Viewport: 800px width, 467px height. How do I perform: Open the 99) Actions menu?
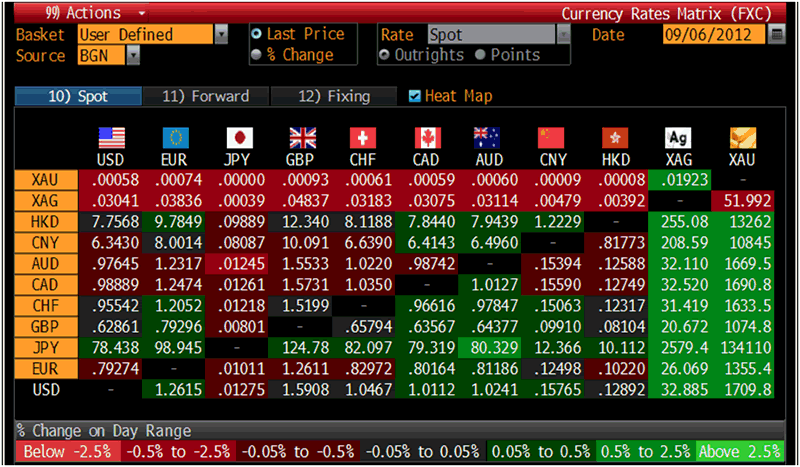[85, 13]
